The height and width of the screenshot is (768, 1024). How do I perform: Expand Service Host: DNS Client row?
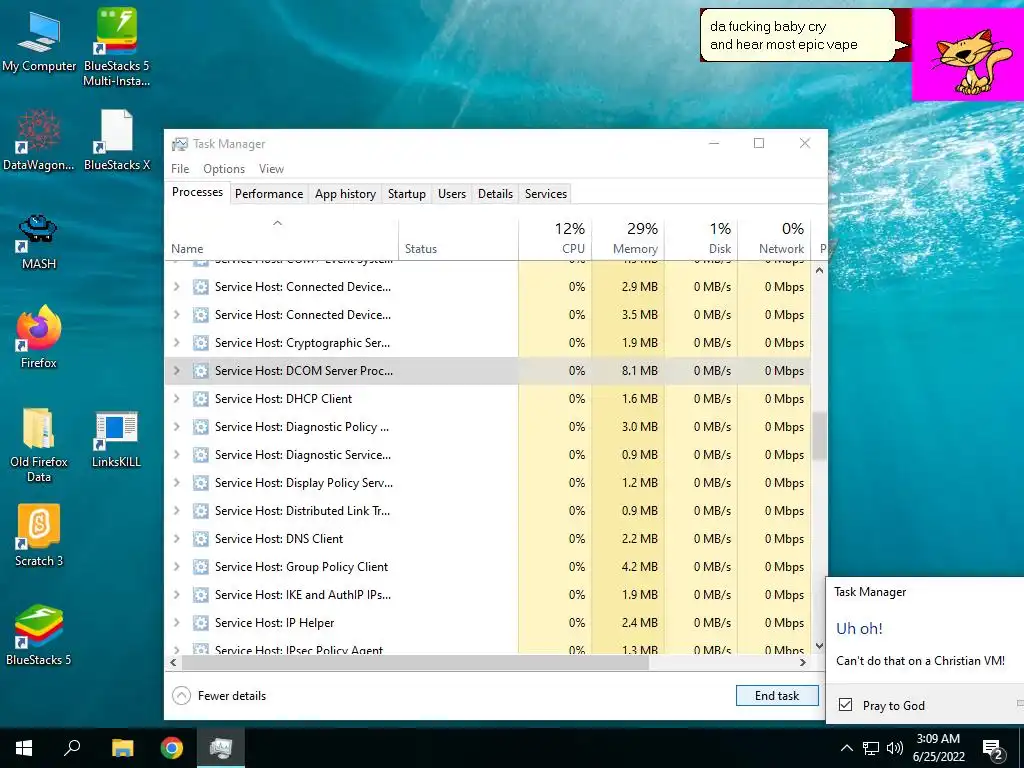(176, 539)
